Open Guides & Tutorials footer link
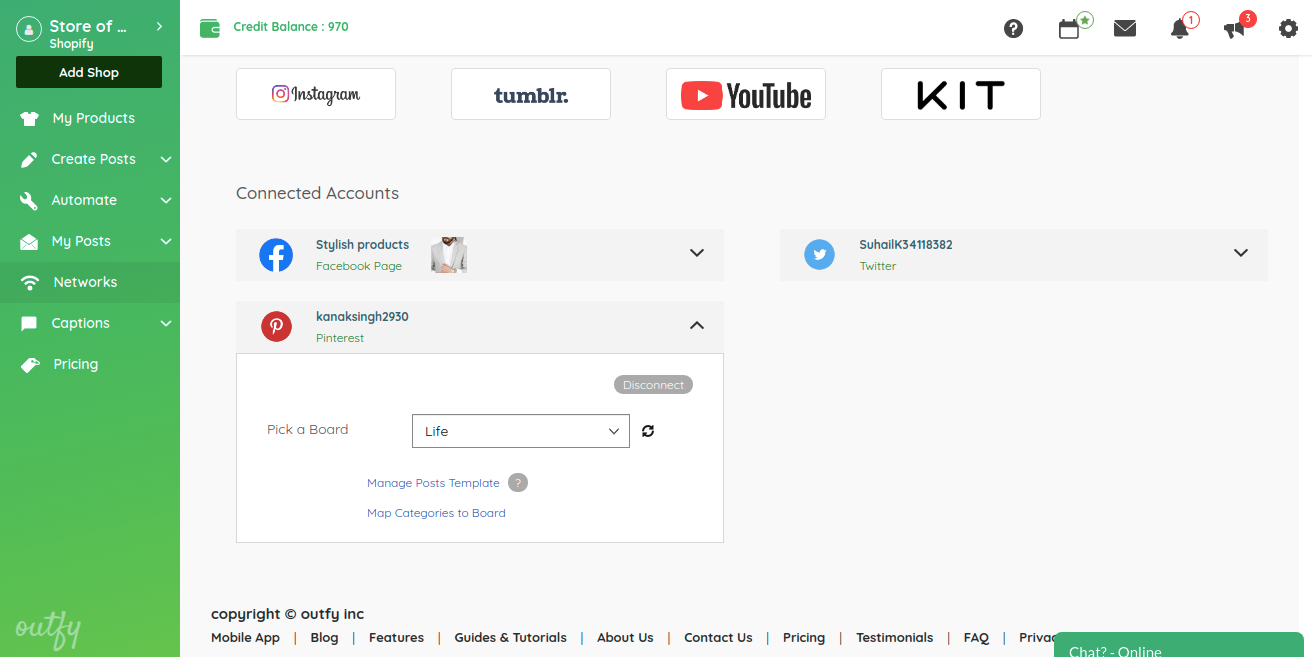Image resolution: width=1314 pixels, height=657 pixels. coord(510,638)
